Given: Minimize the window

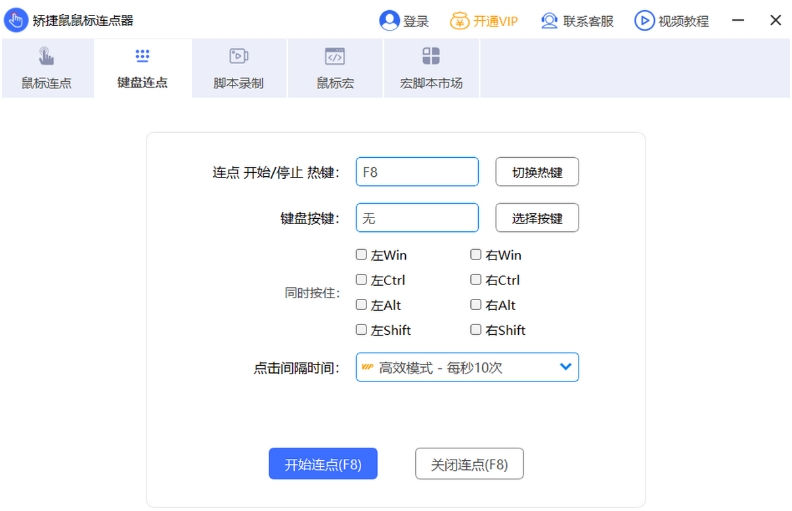Looking at the screenshot, I should (x=738, y=20).
